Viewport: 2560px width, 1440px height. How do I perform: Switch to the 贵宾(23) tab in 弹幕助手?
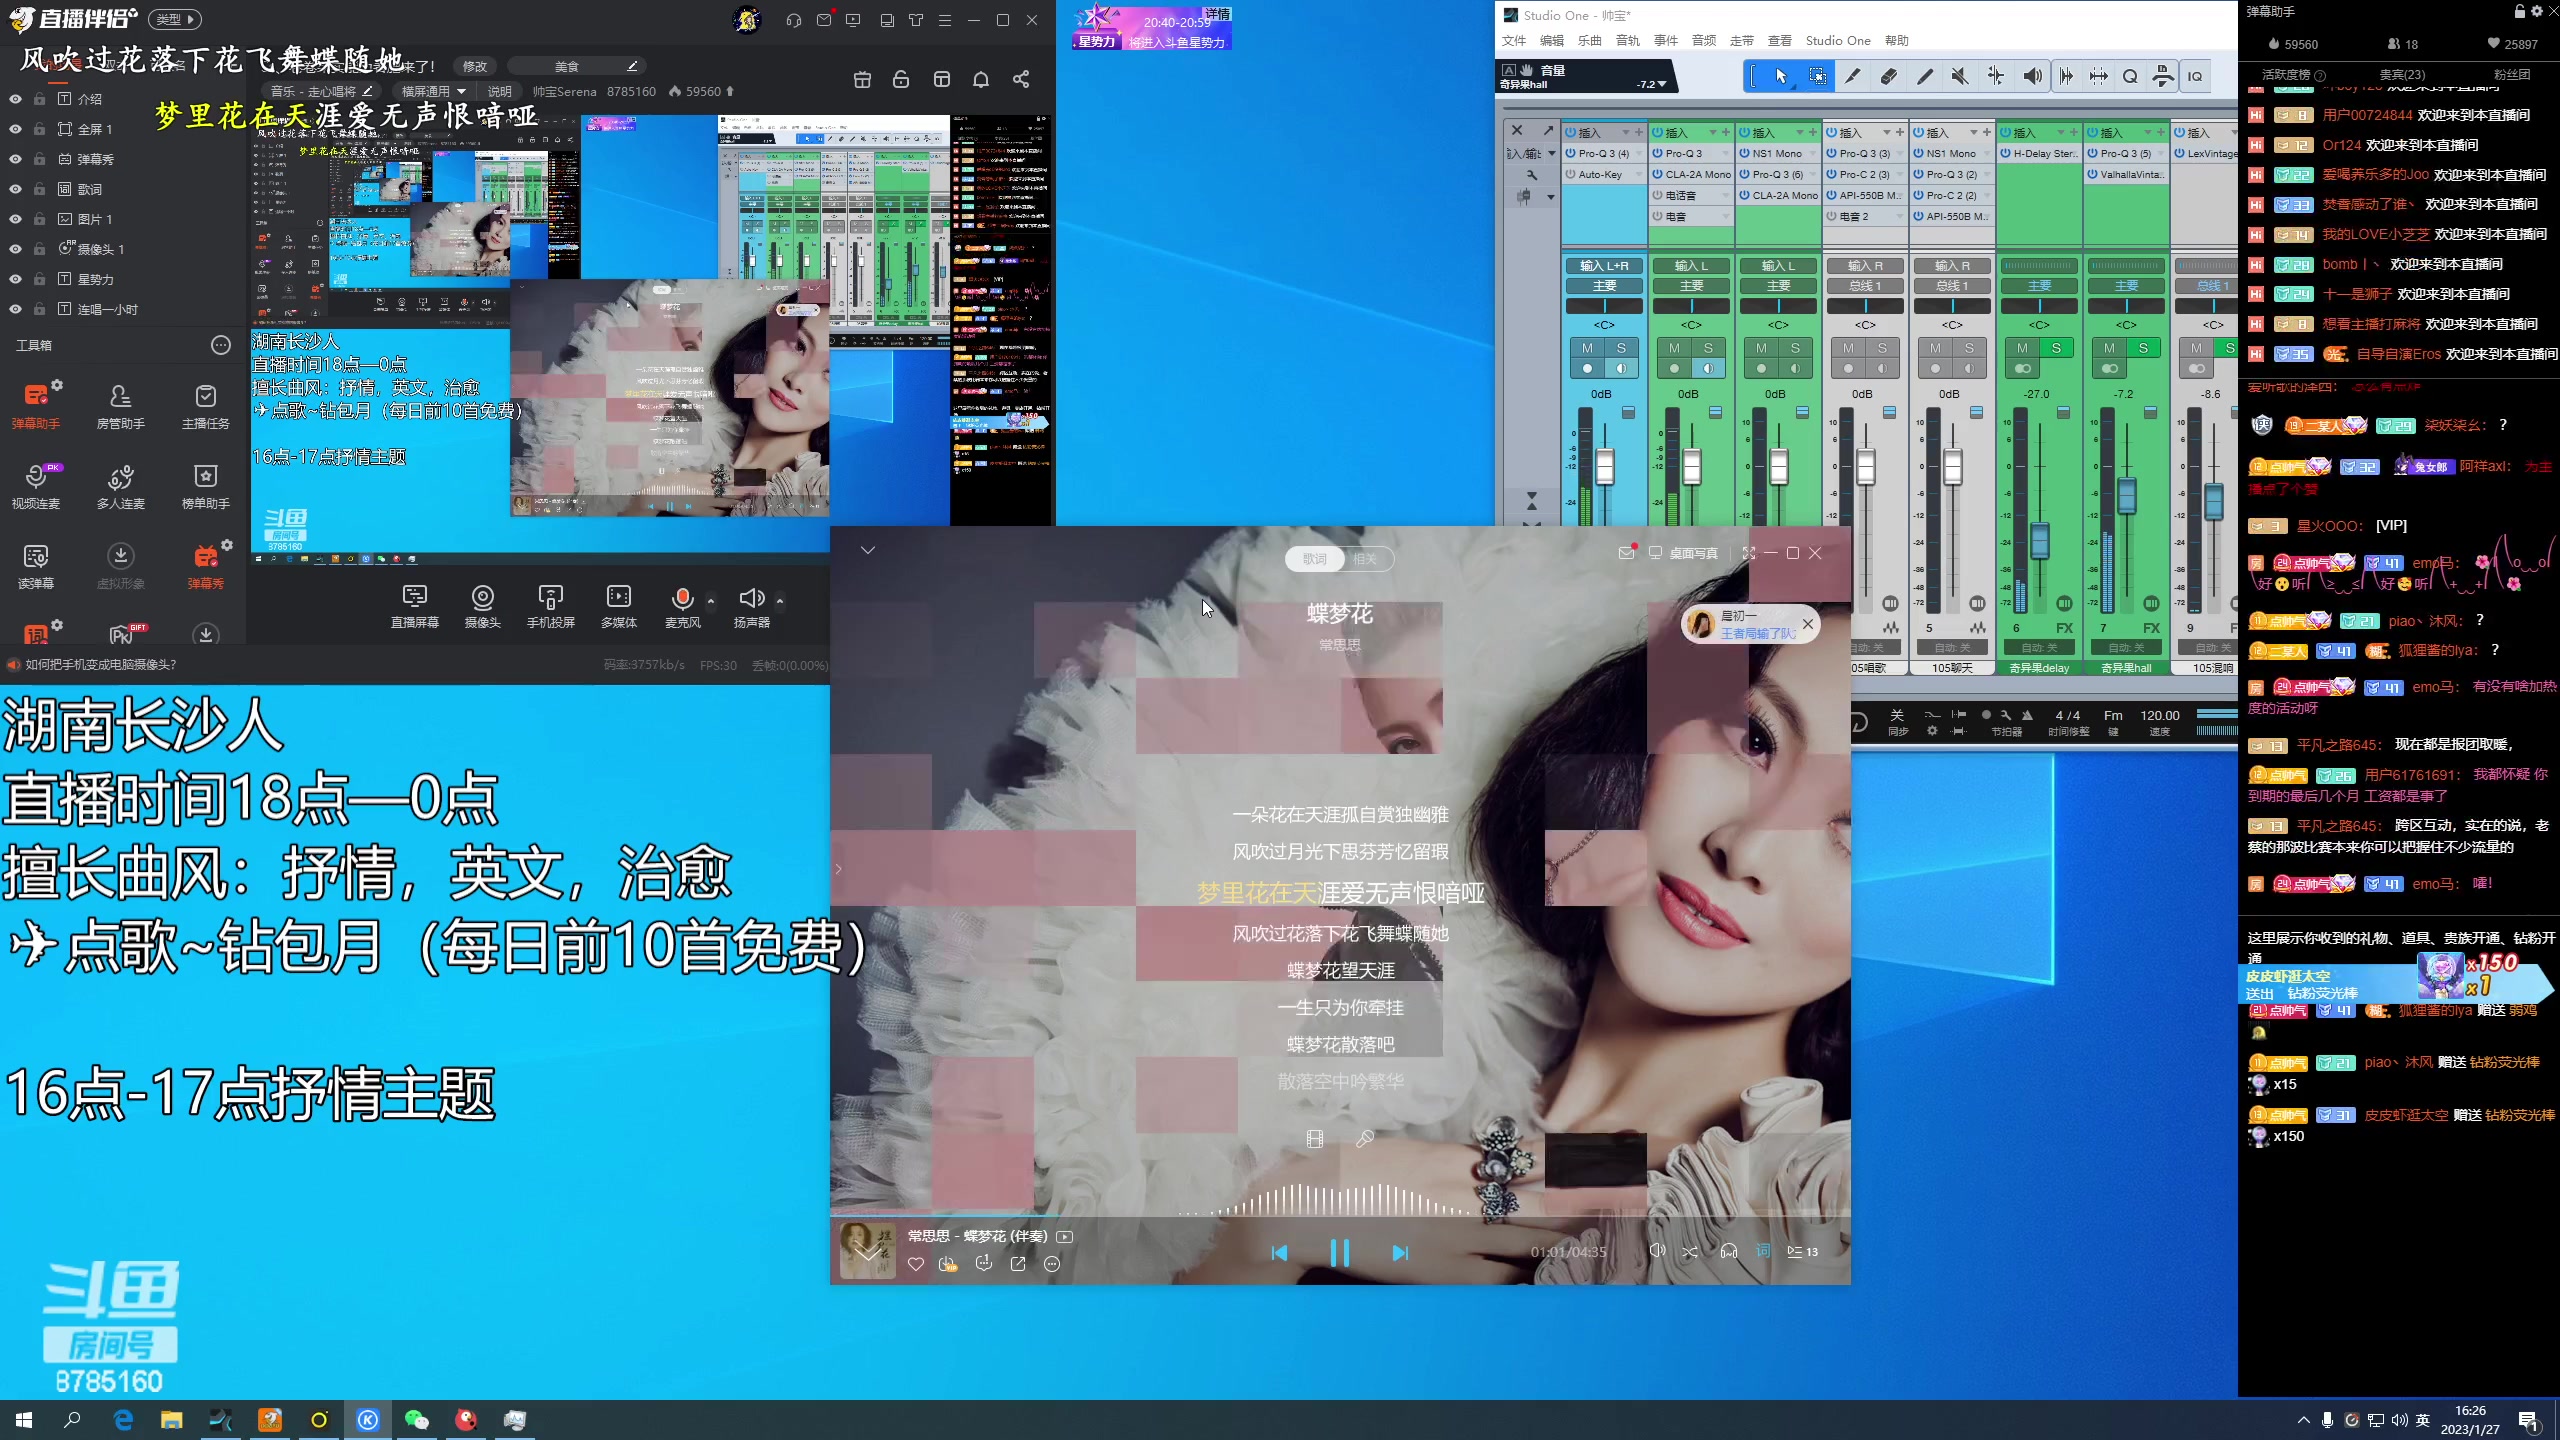tap(2402, 74)
